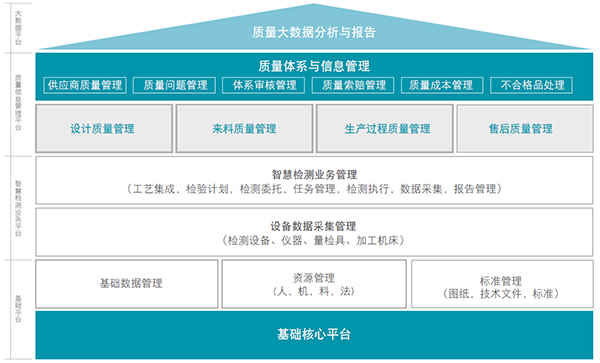This screenshot has width=600, height=363.
Task: Choose the 不合格品处理 box
Action: pyautogui.click(x=532, y=85)
